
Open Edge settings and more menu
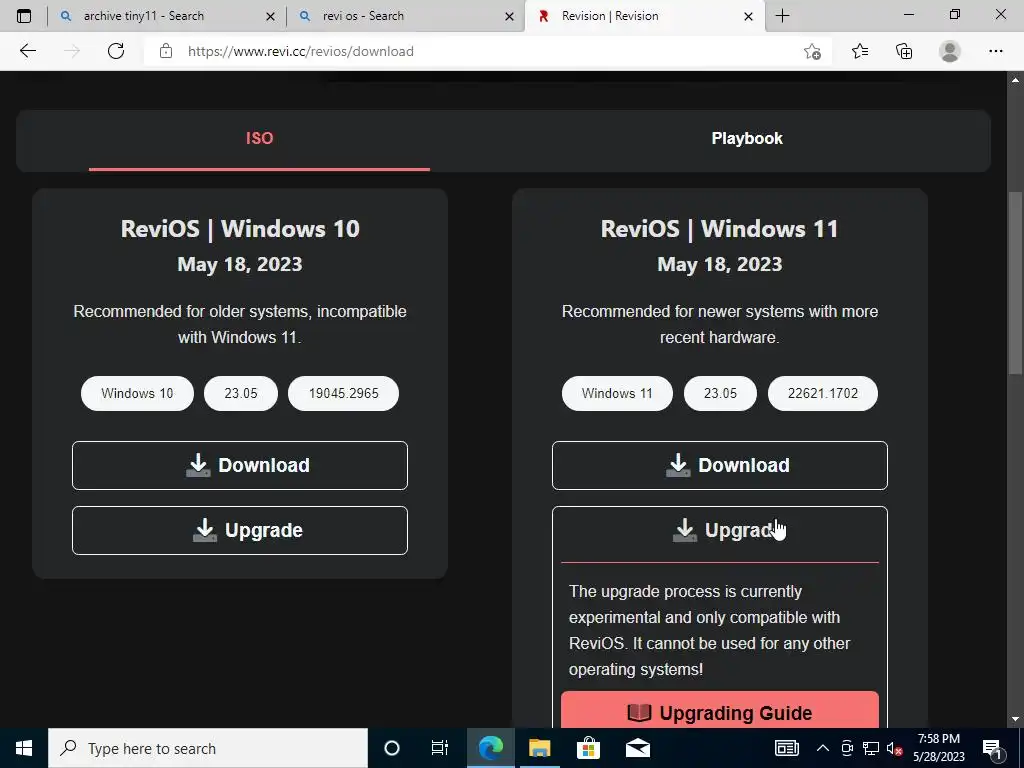995,51
